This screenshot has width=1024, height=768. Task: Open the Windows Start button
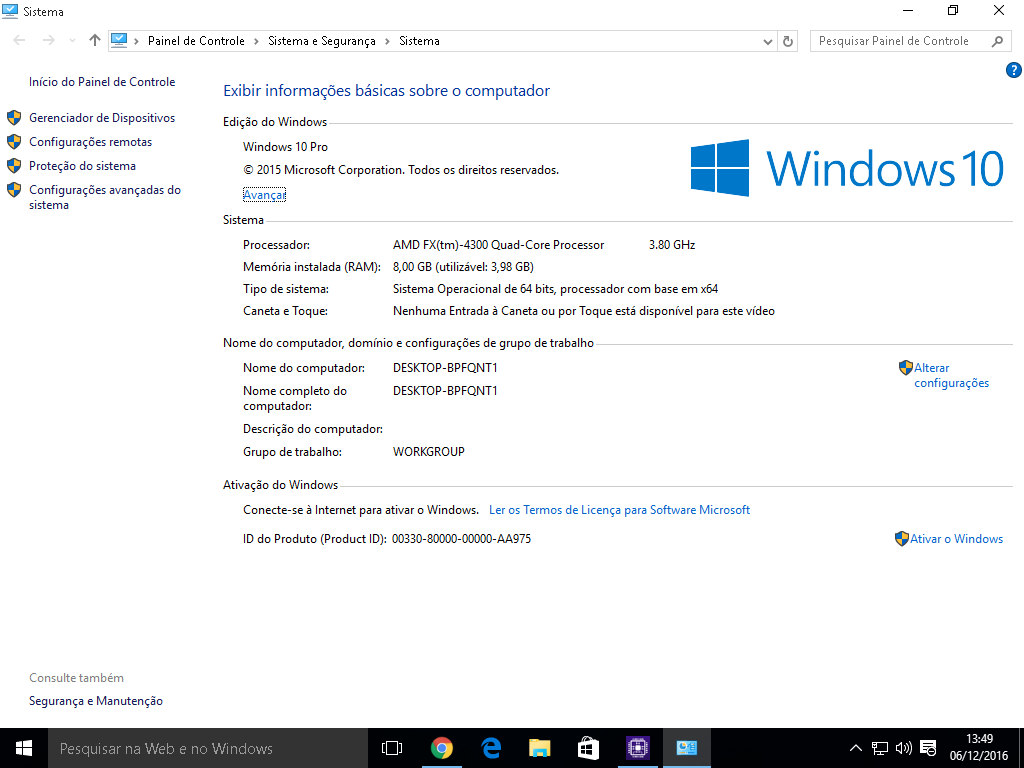[24, 748]
